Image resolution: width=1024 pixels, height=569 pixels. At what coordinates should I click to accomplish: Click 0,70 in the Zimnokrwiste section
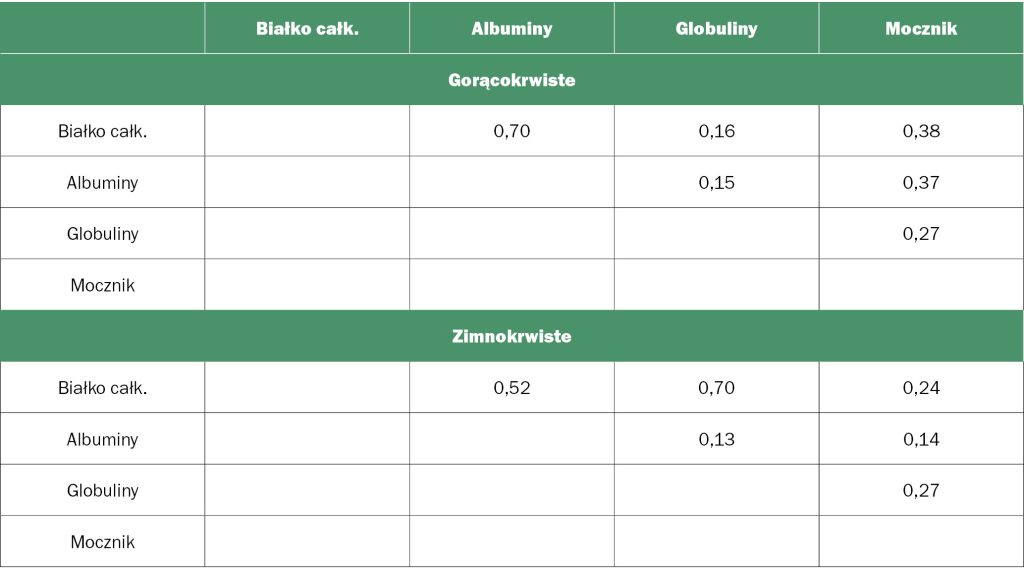pos(716,388)
